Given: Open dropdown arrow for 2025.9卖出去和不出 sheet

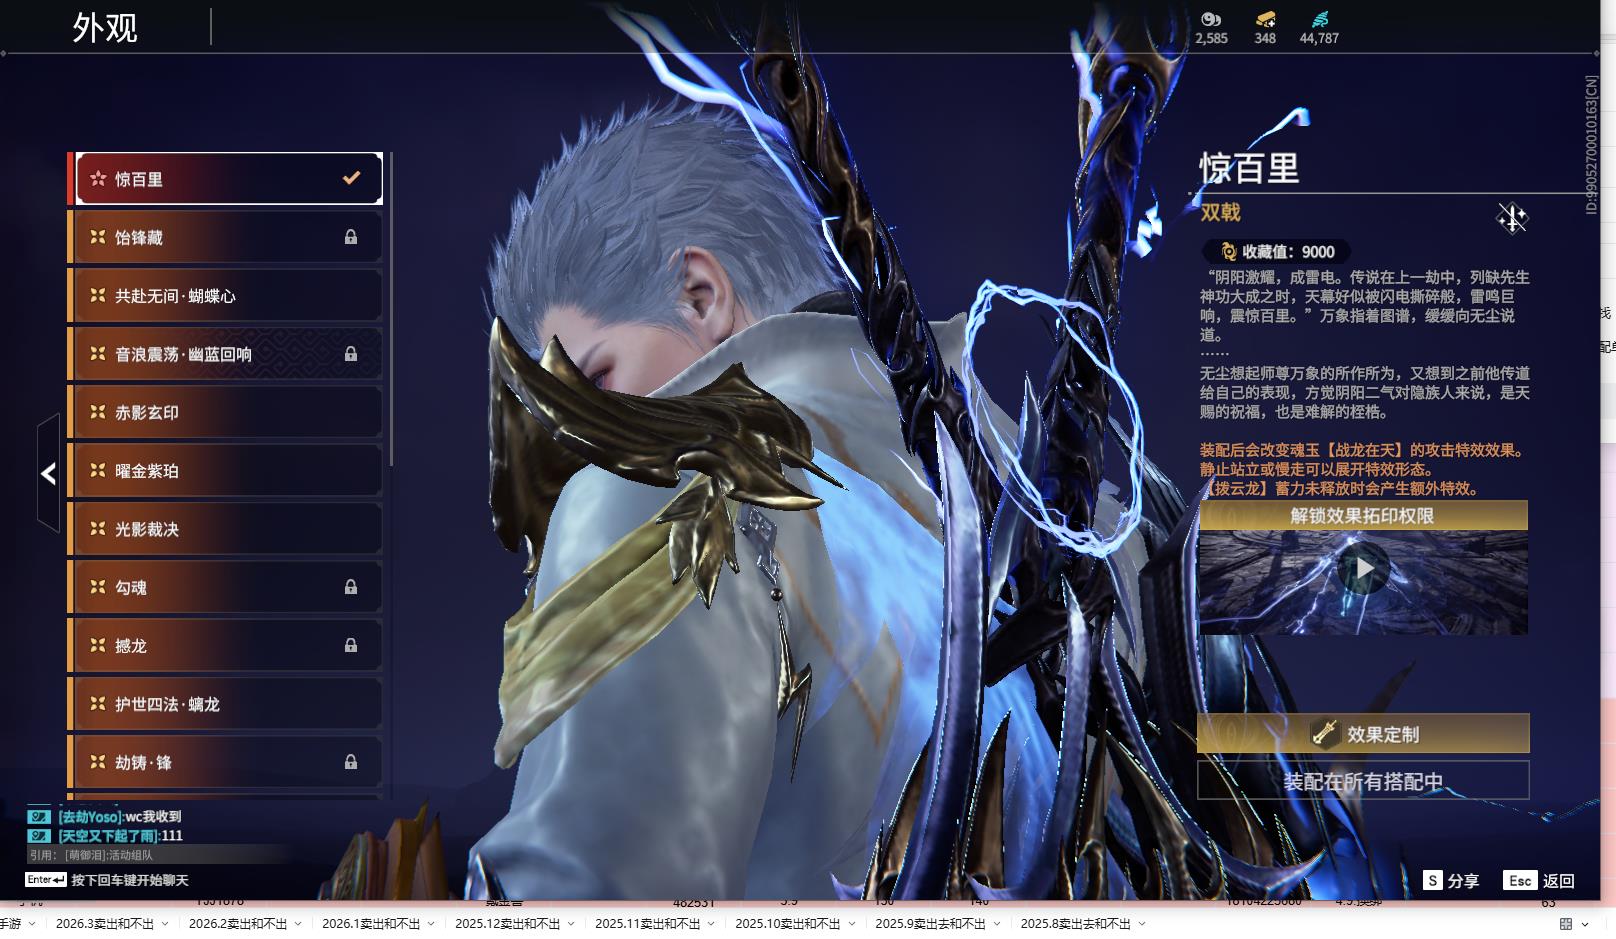Looking at the screenshot, I should (997, 924).
